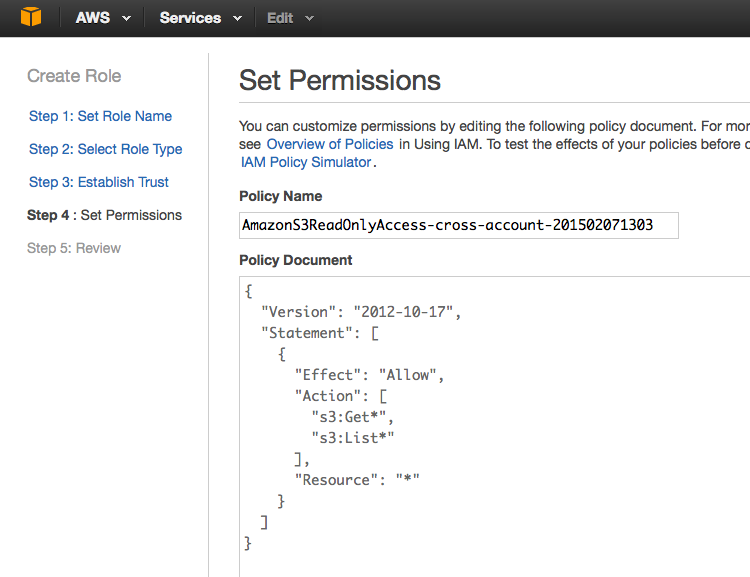Expand the Services dropdown

point(200,18)
